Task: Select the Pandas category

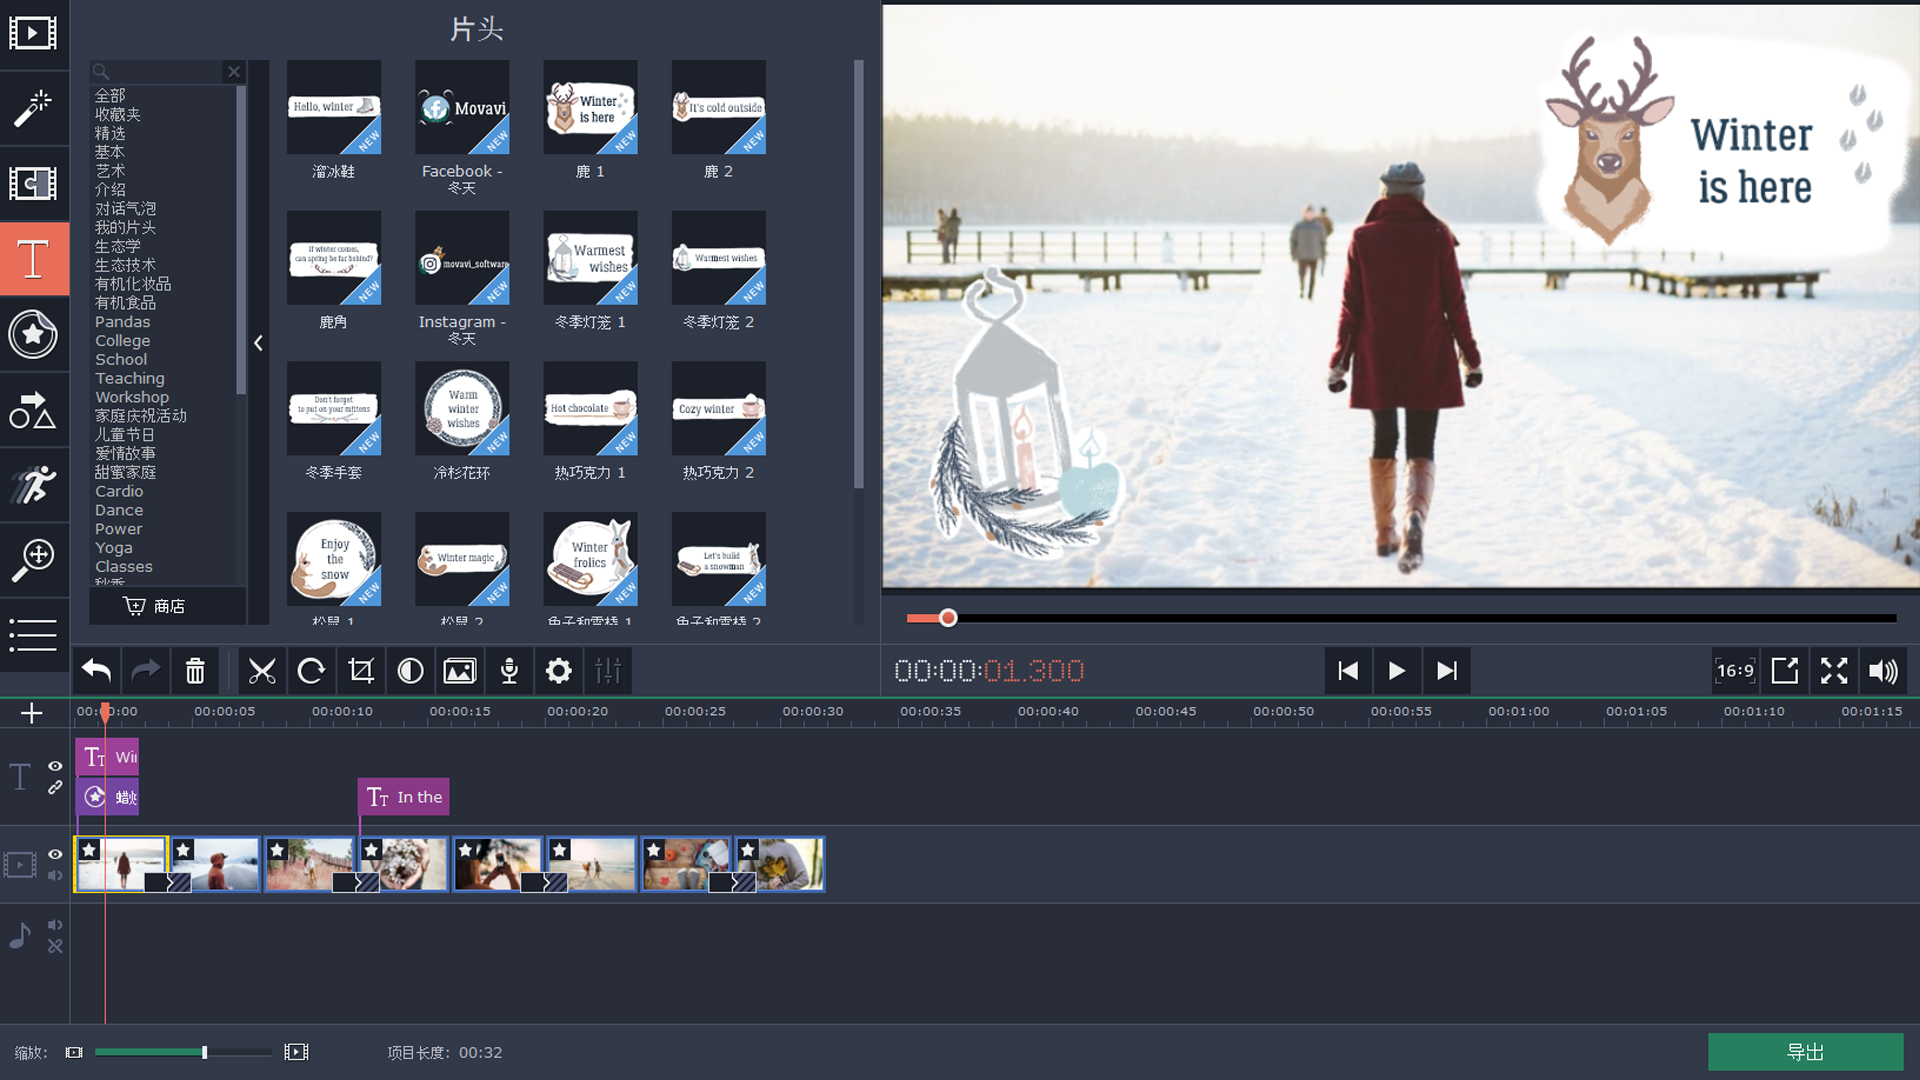Action: pos(122,322)
